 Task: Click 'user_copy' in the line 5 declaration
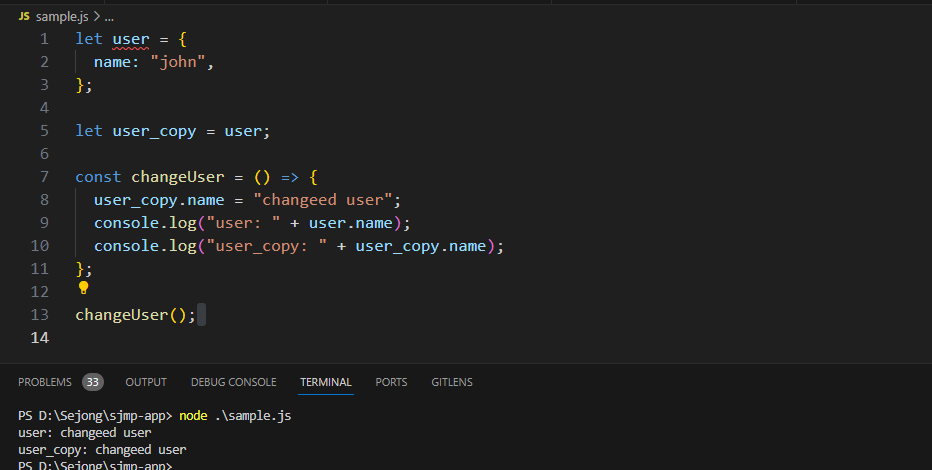pos(154,131)
